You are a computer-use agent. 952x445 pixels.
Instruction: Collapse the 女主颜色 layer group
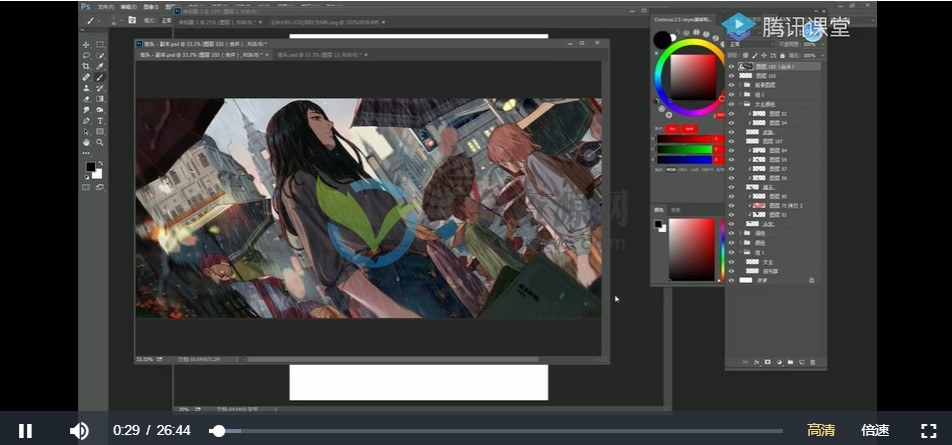pyautogui.click(x=740, y=104)
